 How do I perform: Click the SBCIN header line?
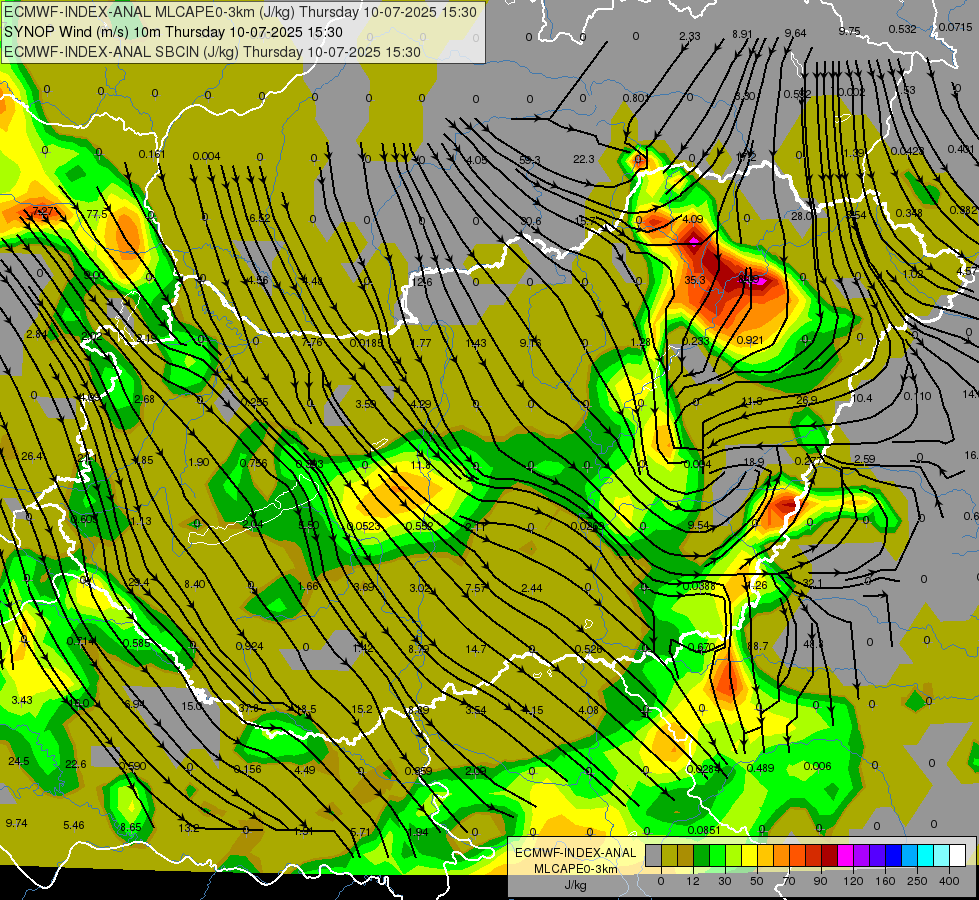(212, 52)
